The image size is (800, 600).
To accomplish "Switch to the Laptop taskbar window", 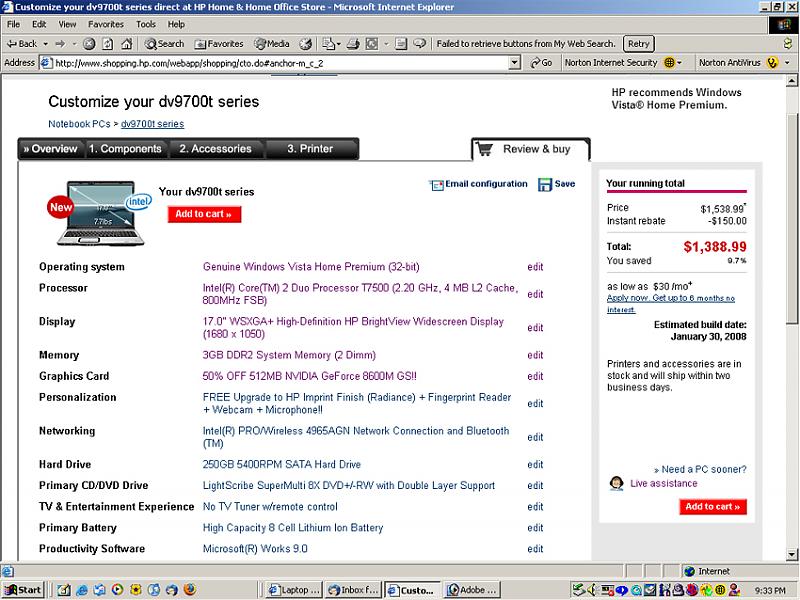I will coord(295,590).
